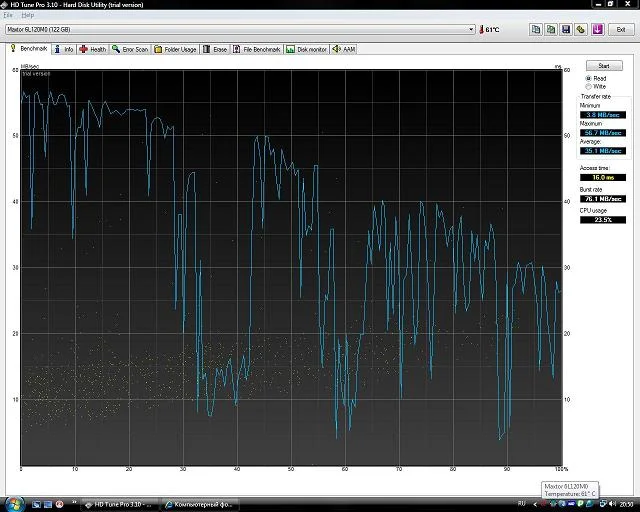Screen dimensions: 640x512
Task: Click the Windows Start orb
Action: tap(11, 503)
